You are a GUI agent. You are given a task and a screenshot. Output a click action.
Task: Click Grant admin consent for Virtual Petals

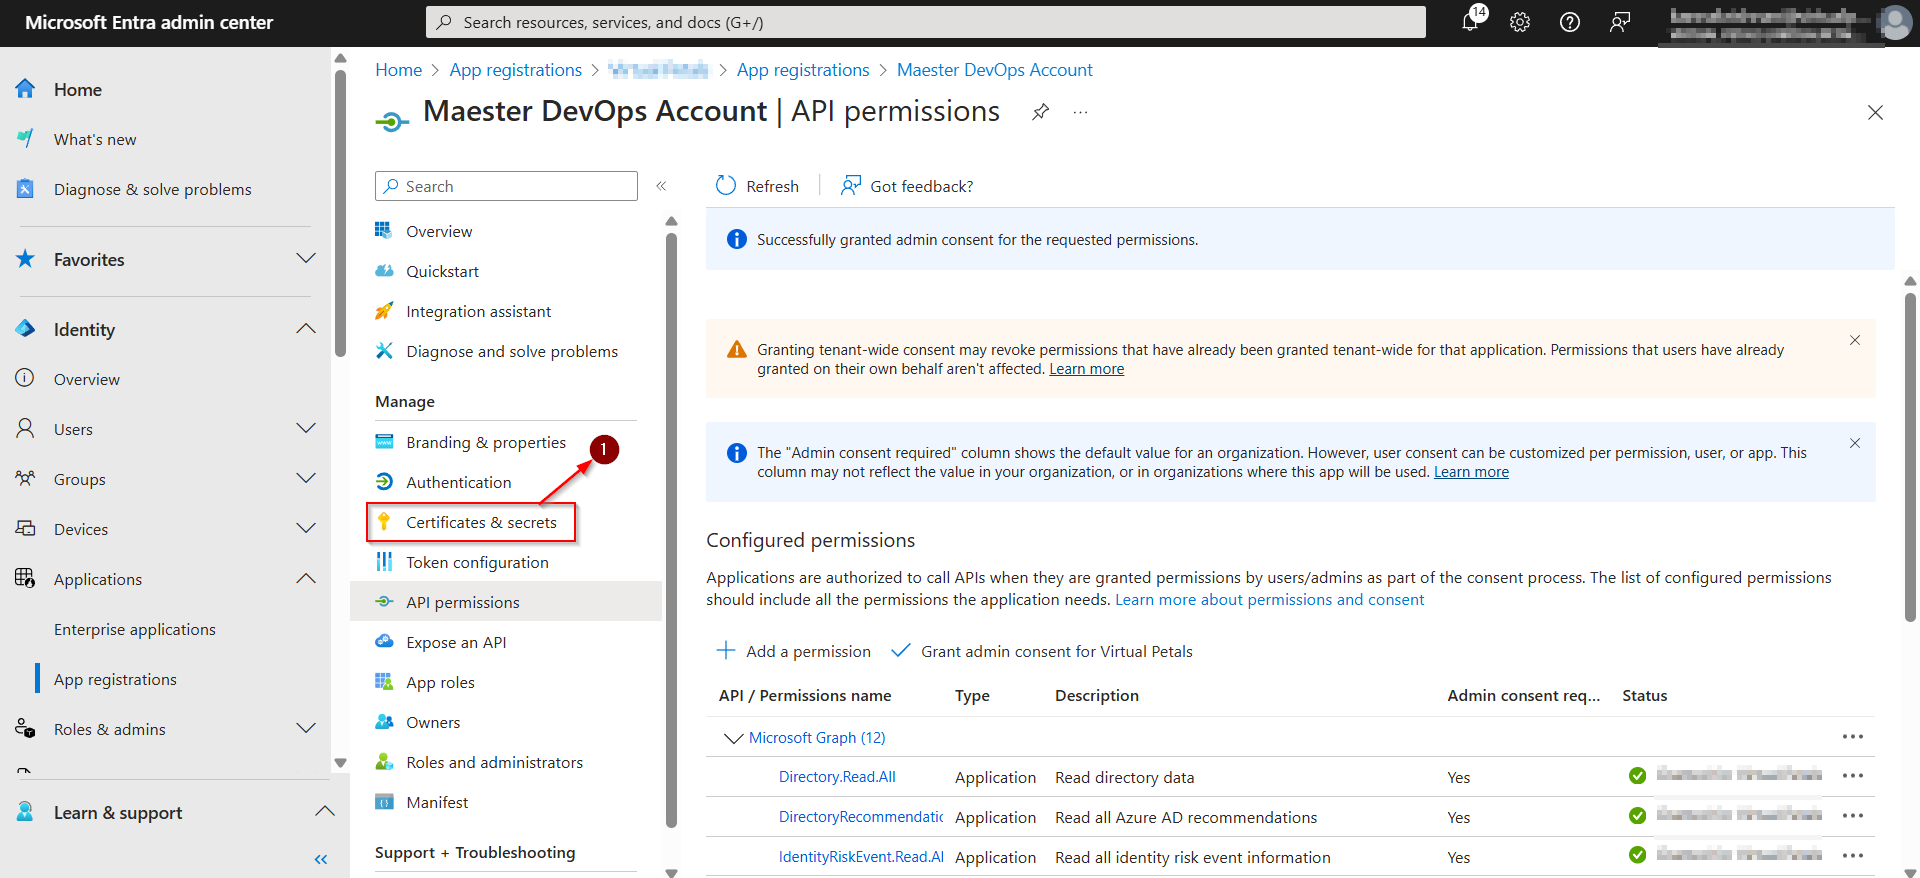click(x=1042, y=651)
